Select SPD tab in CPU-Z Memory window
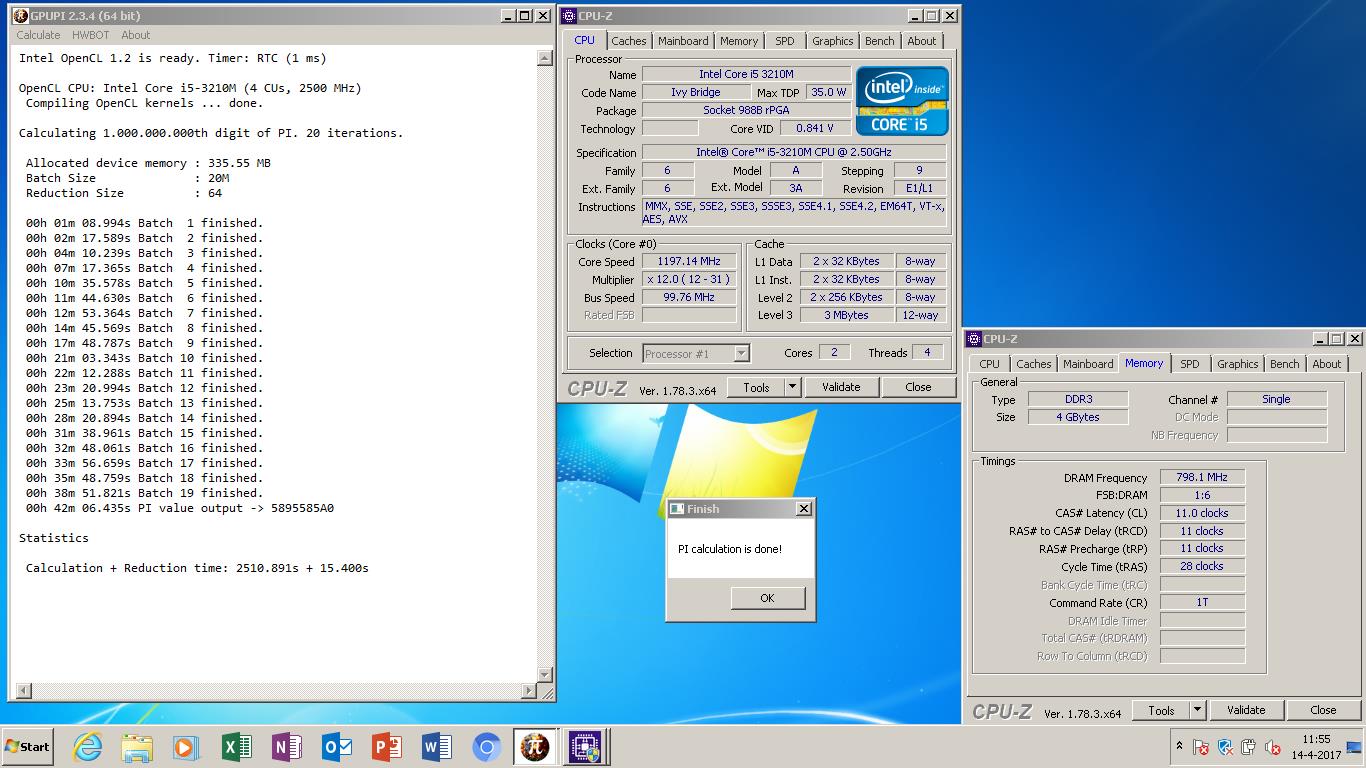 (1189, 364)
